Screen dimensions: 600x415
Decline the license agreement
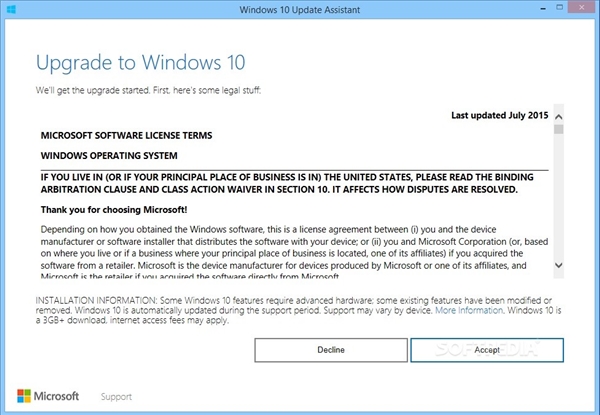[331, 350]
